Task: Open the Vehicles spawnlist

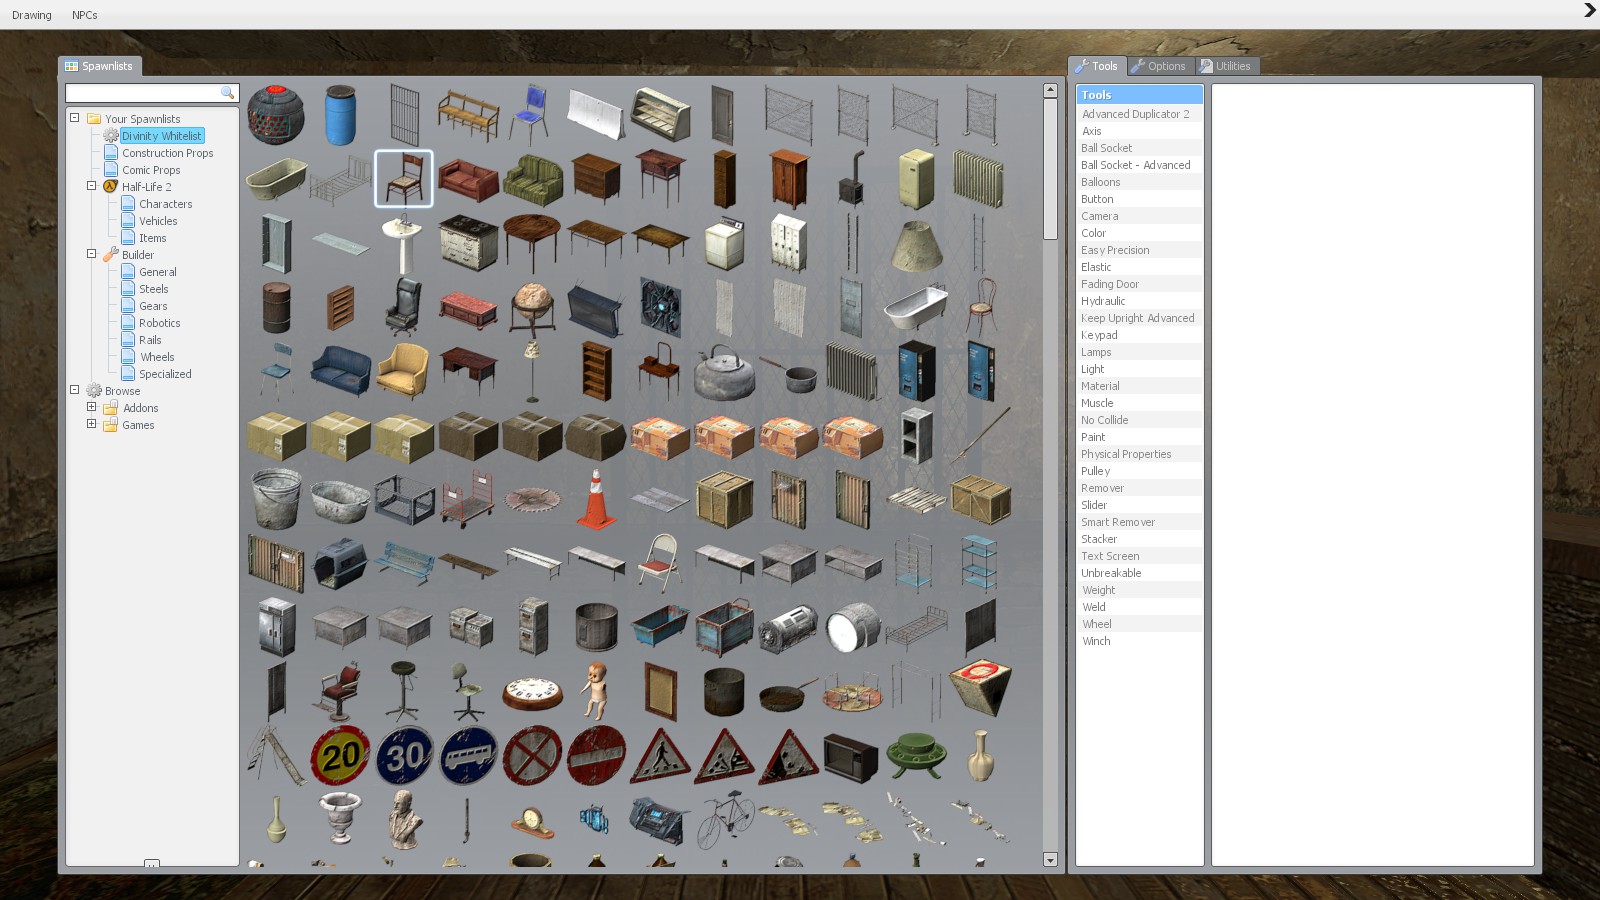Action: coord(158,221)
